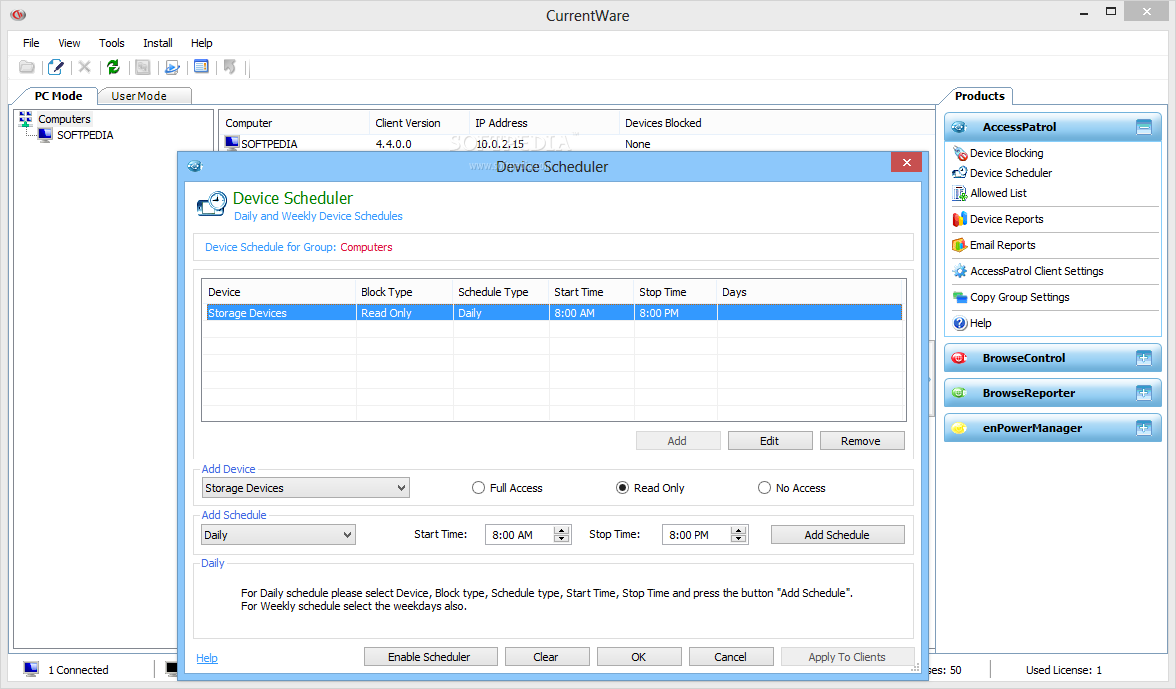The image size is (1176, 689).
Task: Open the Storage Devices device dropdown
Action: point(306,488)
